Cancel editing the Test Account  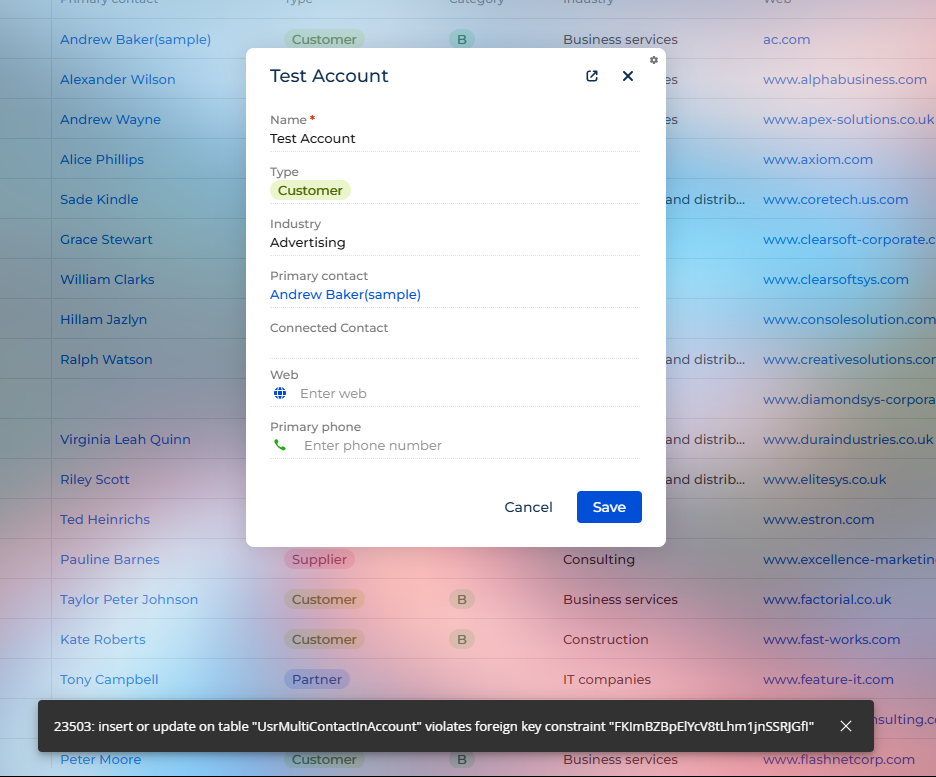(528, 507)
